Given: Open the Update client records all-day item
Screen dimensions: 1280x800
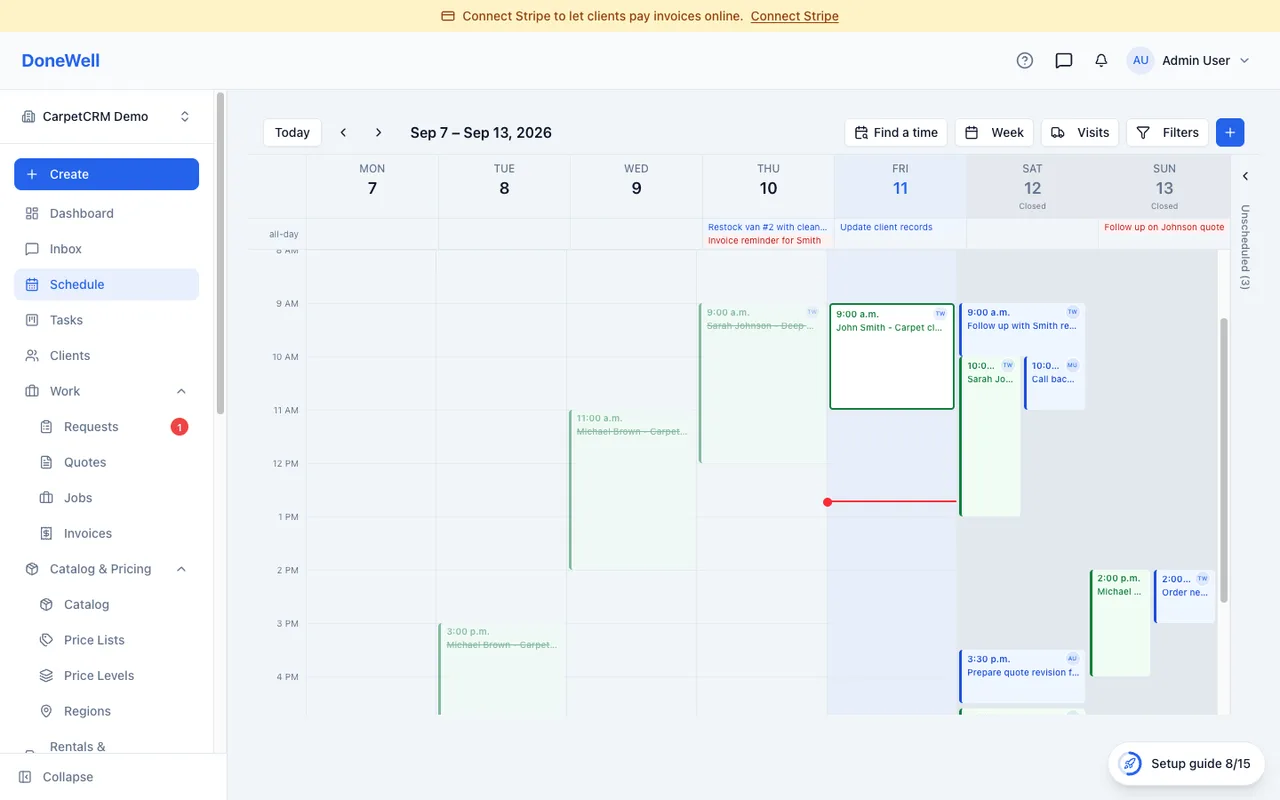Looking at the screenshot, I should tap(886, 227).
